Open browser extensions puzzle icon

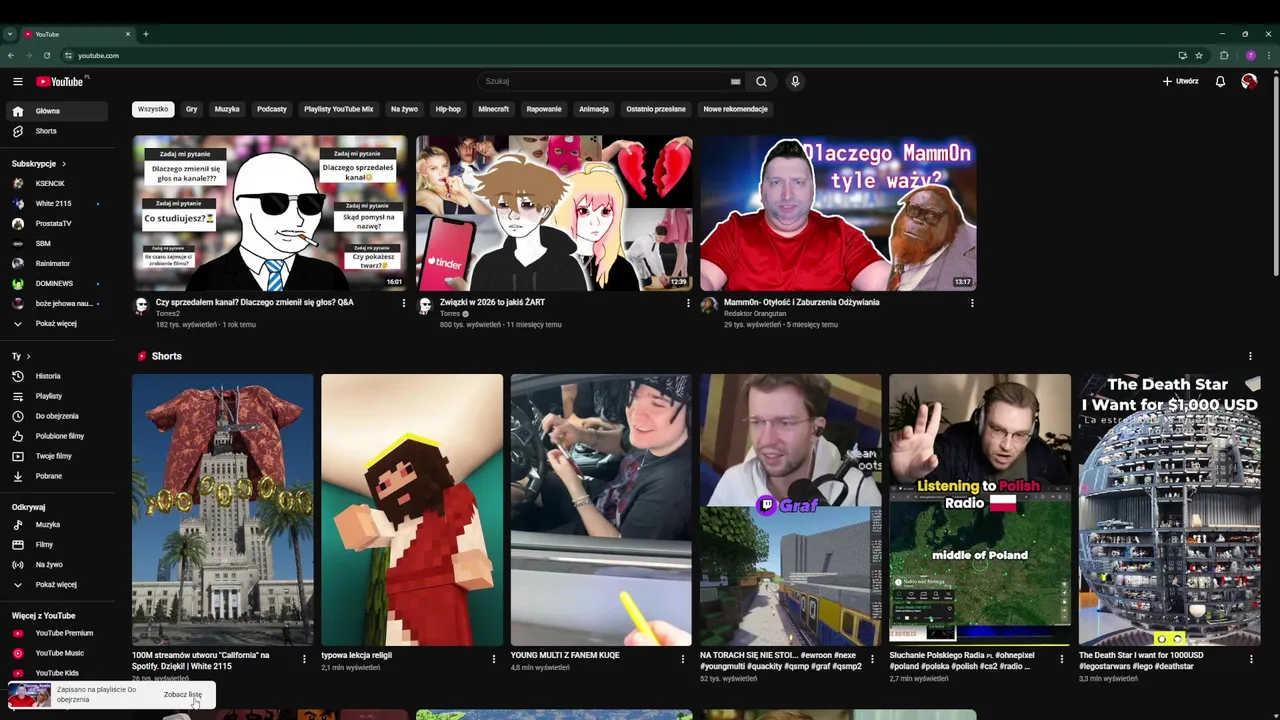point(1224,55)
